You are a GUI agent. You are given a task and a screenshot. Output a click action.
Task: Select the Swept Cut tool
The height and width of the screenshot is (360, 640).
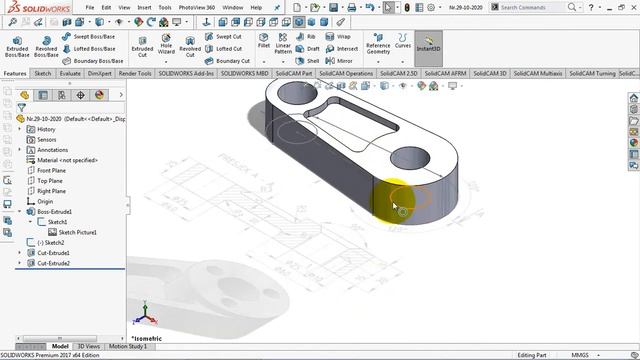tap(223, 37)
